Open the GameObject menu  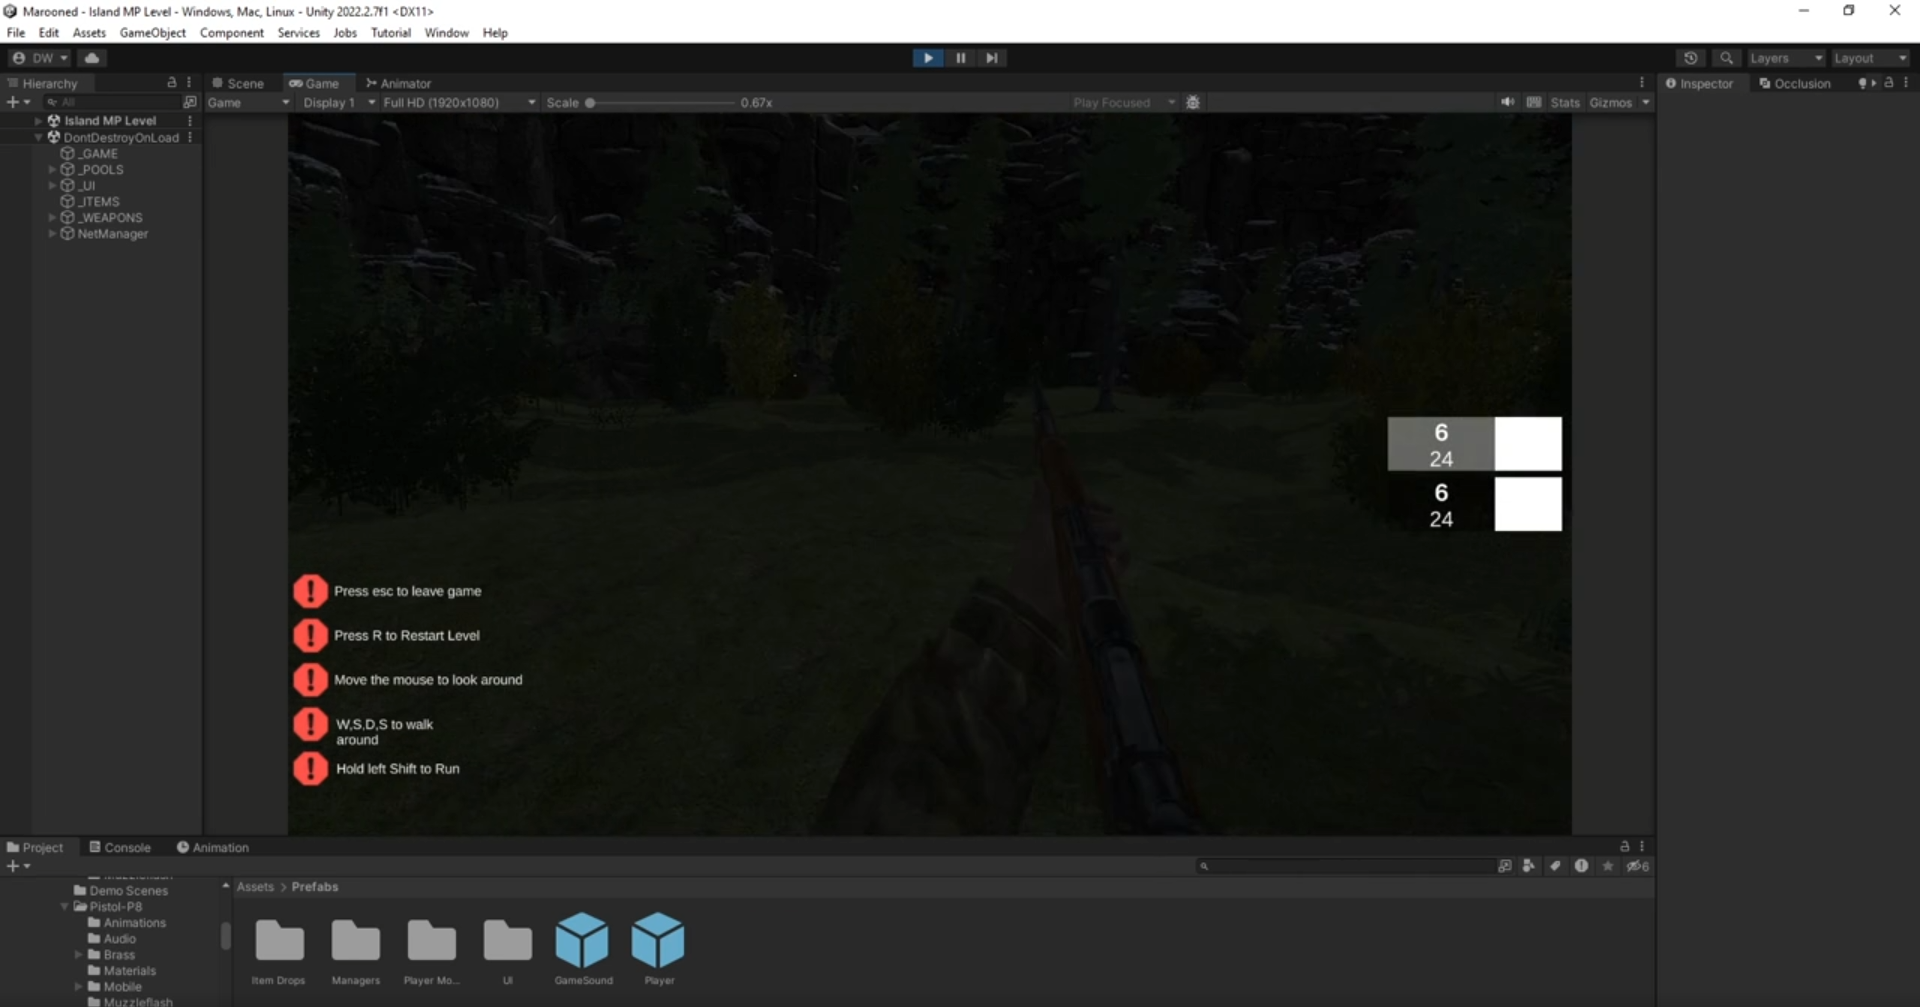[152, 33]
